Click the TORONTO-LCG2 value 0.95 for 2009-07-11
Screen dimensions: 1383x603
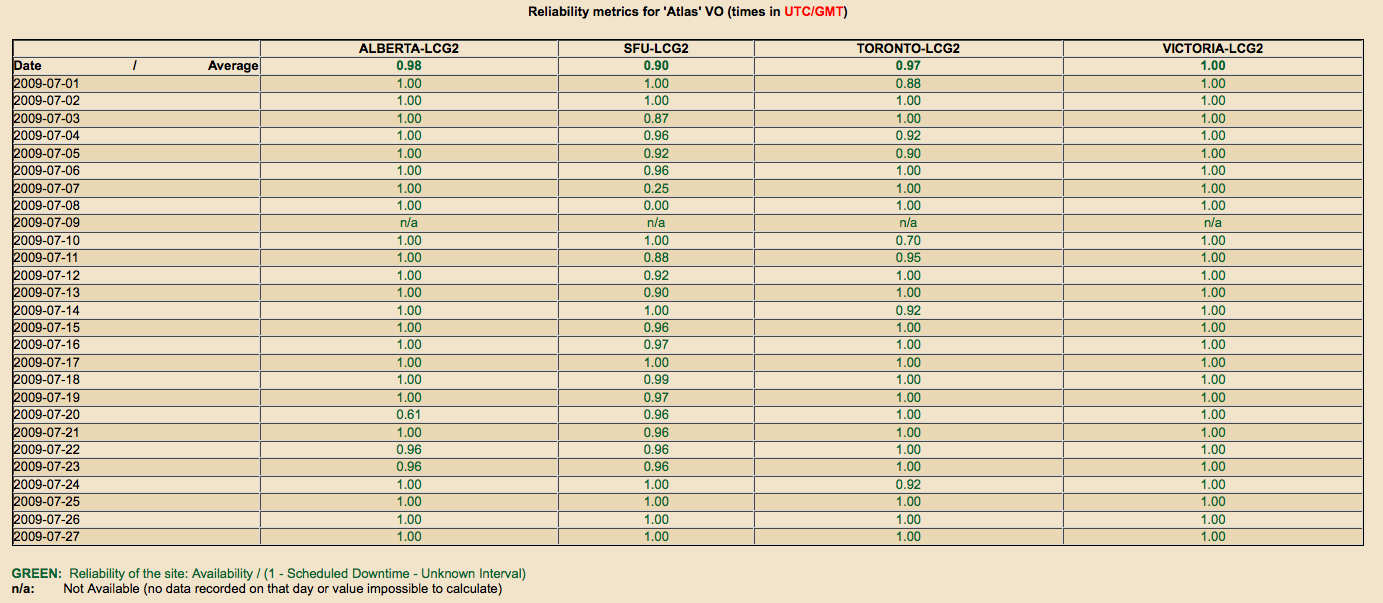pyautogui.click(x=908, y=257)
